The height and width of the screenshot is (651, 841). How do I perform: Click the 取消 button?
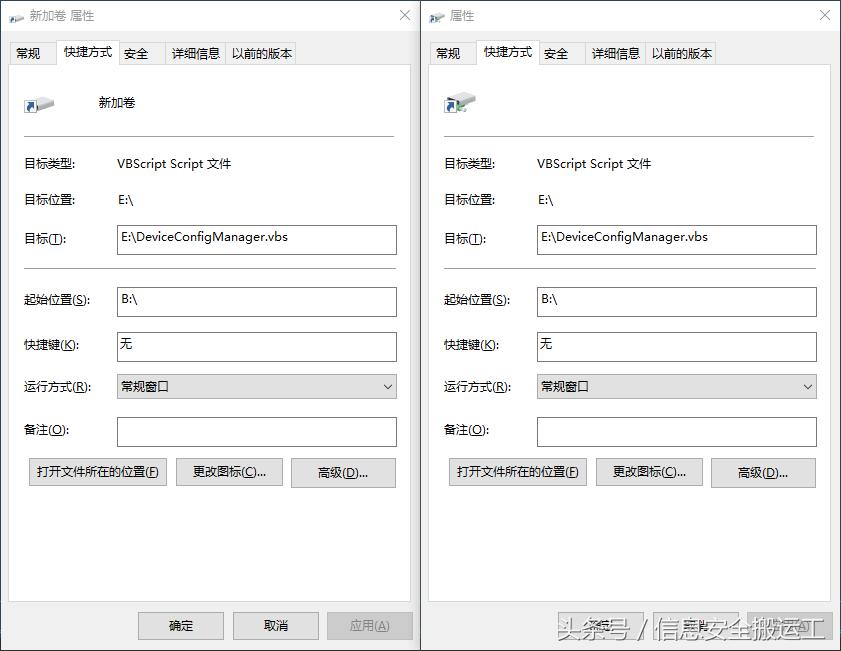(x=275, y=625)
